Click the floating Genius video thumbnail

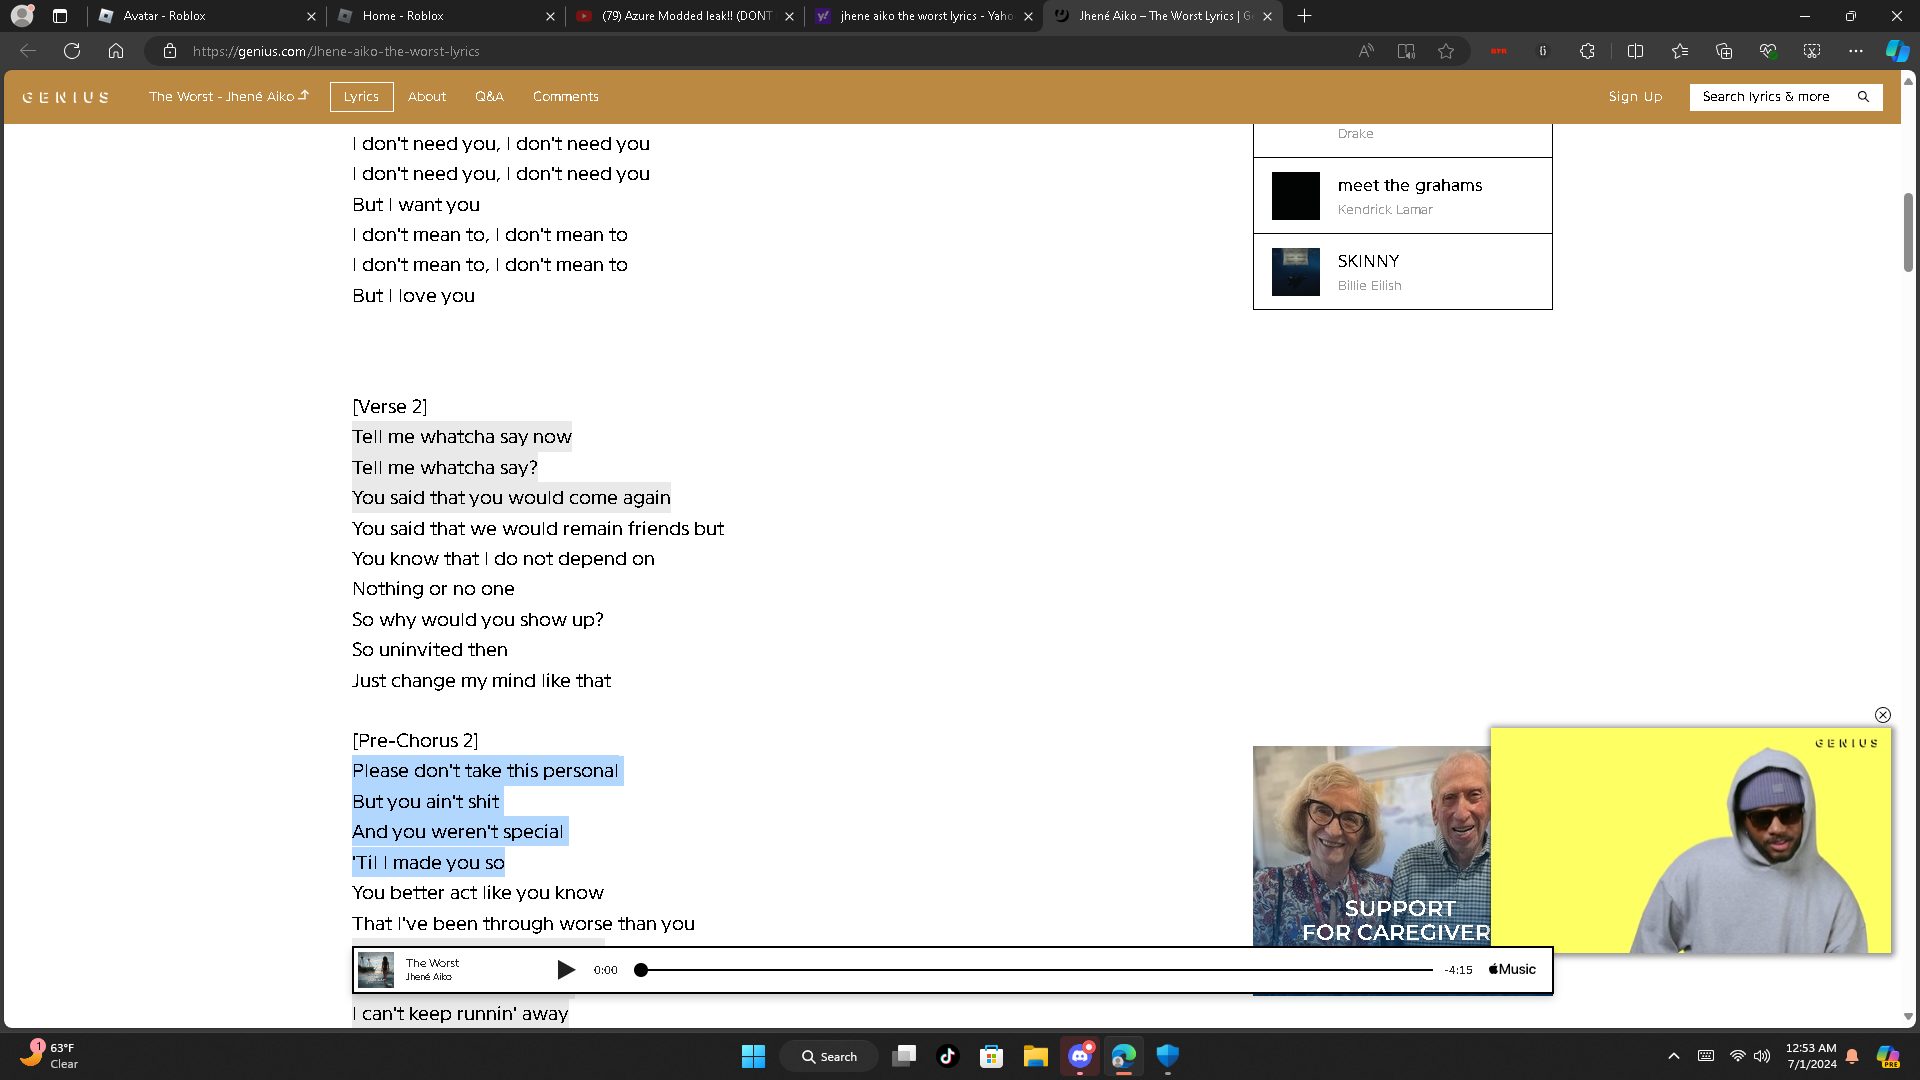point(1691,841)
